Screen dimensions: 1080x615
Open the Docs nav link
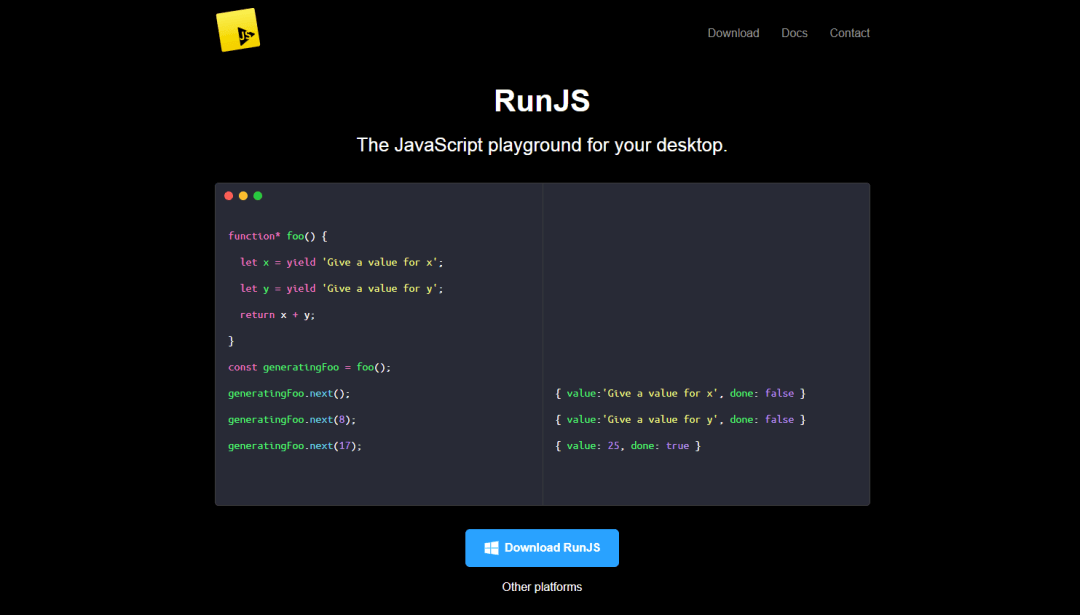794,33
